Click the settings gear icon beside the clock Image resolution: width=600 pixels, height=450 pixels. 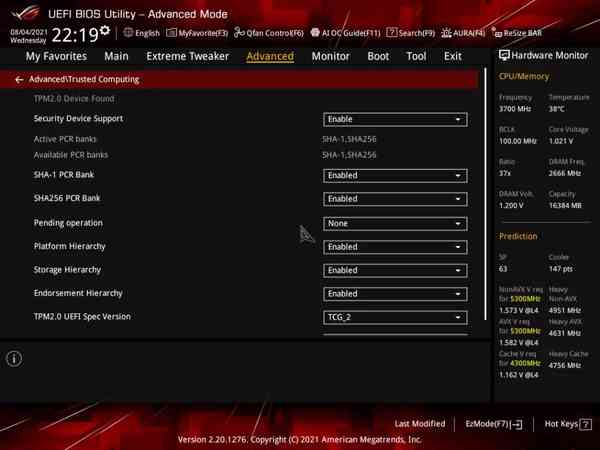105,32
